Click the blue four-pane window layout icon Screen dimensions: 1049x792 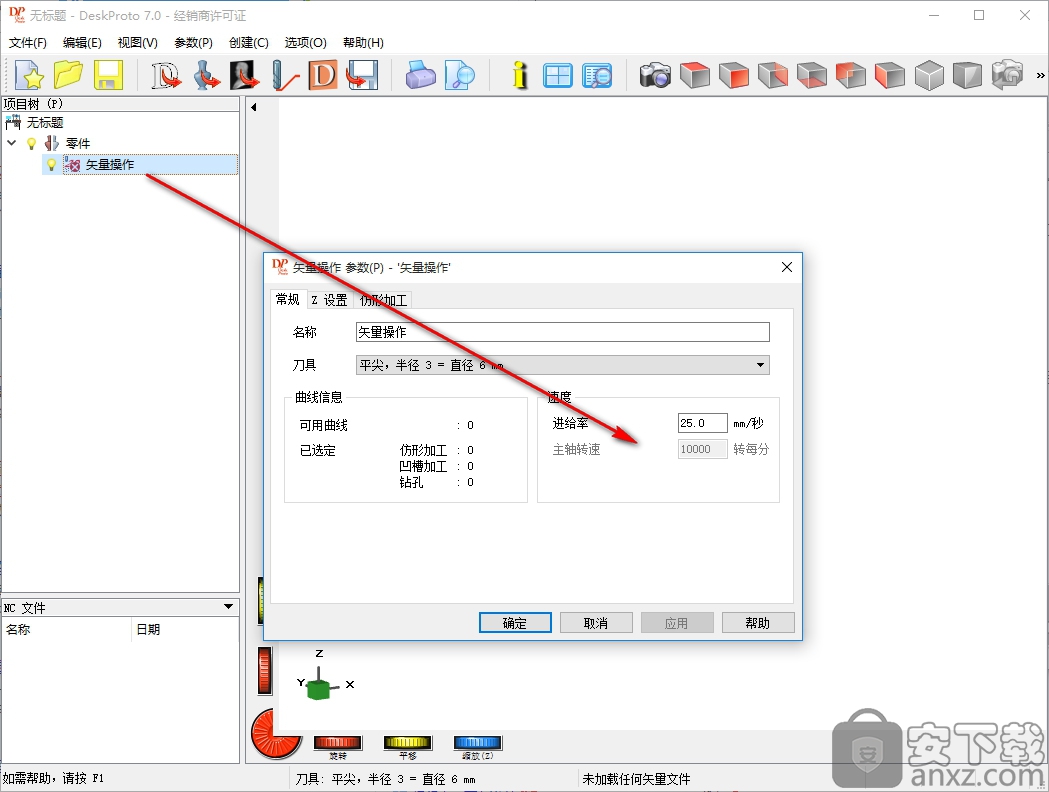(x=558, y=75)
